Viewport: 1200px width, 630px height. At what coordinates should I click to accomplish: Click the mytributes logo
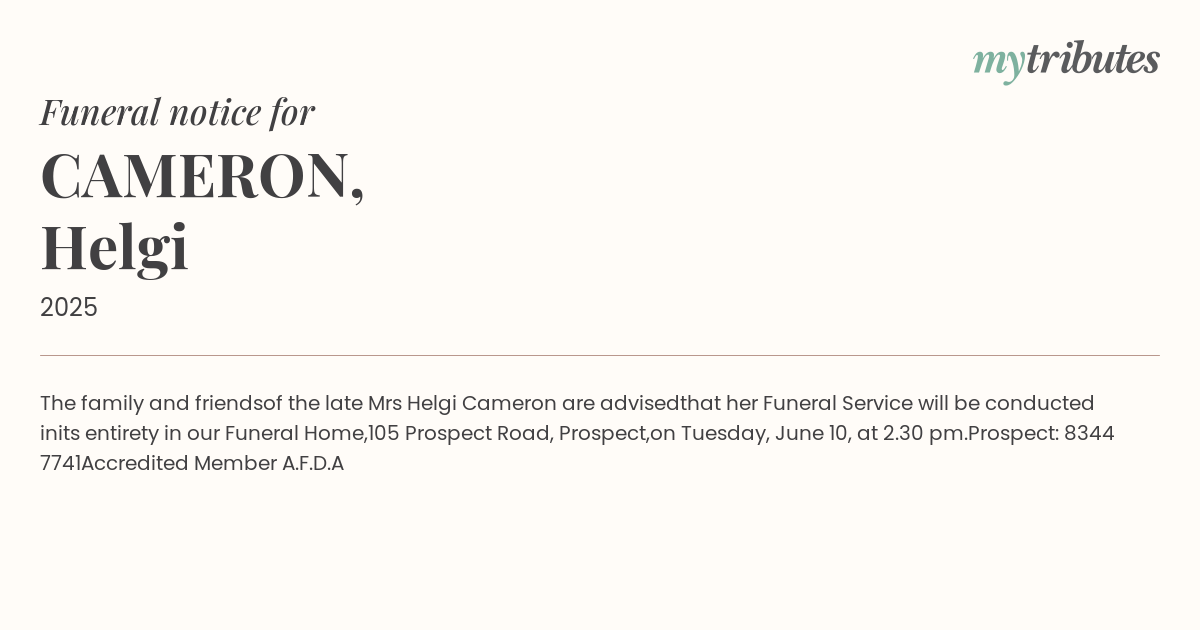tap(1066, 62)
